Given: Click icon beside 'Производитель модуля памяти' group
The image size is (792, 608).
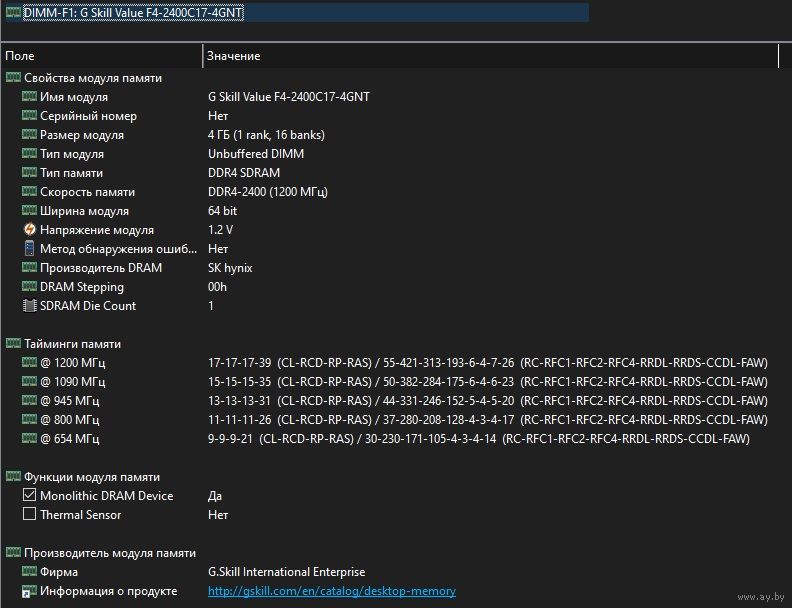Looking at the screenshot, I should click(x=13, y=552).
